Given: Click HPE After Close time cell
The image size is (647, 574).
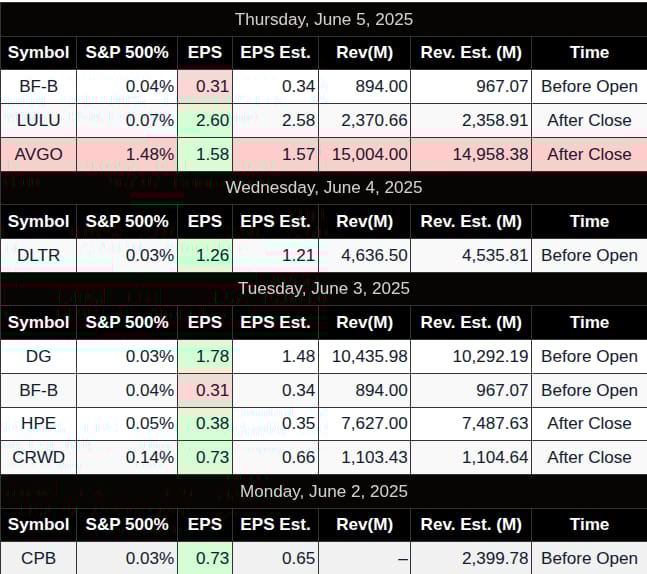Looking at the screenshot, I should click(x=589, y=423).
